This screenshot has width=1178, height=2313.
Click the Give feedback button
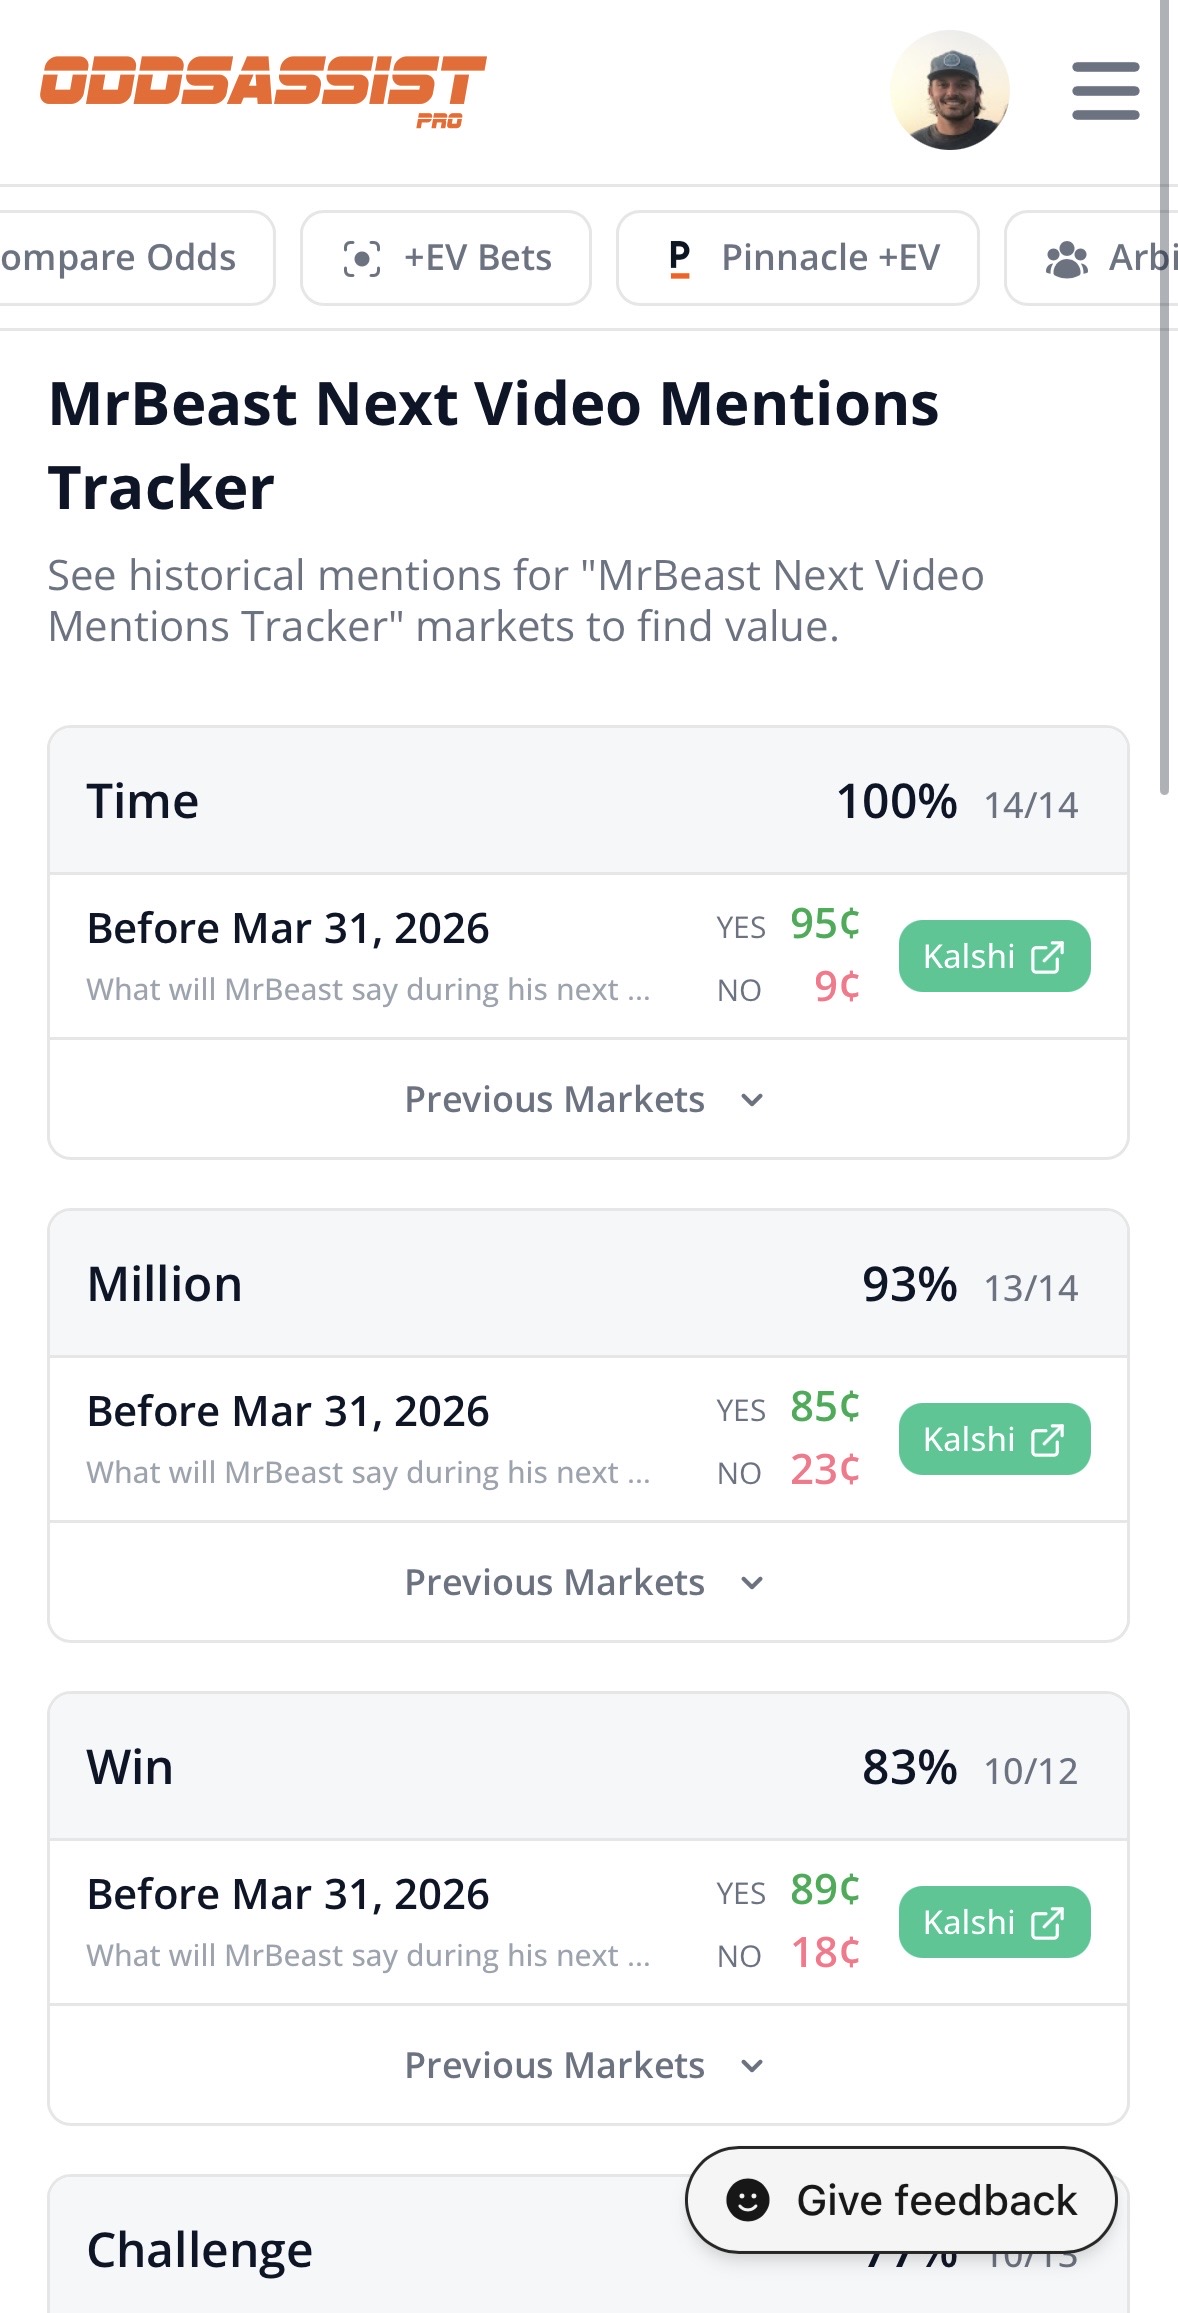click(901, 2200)
